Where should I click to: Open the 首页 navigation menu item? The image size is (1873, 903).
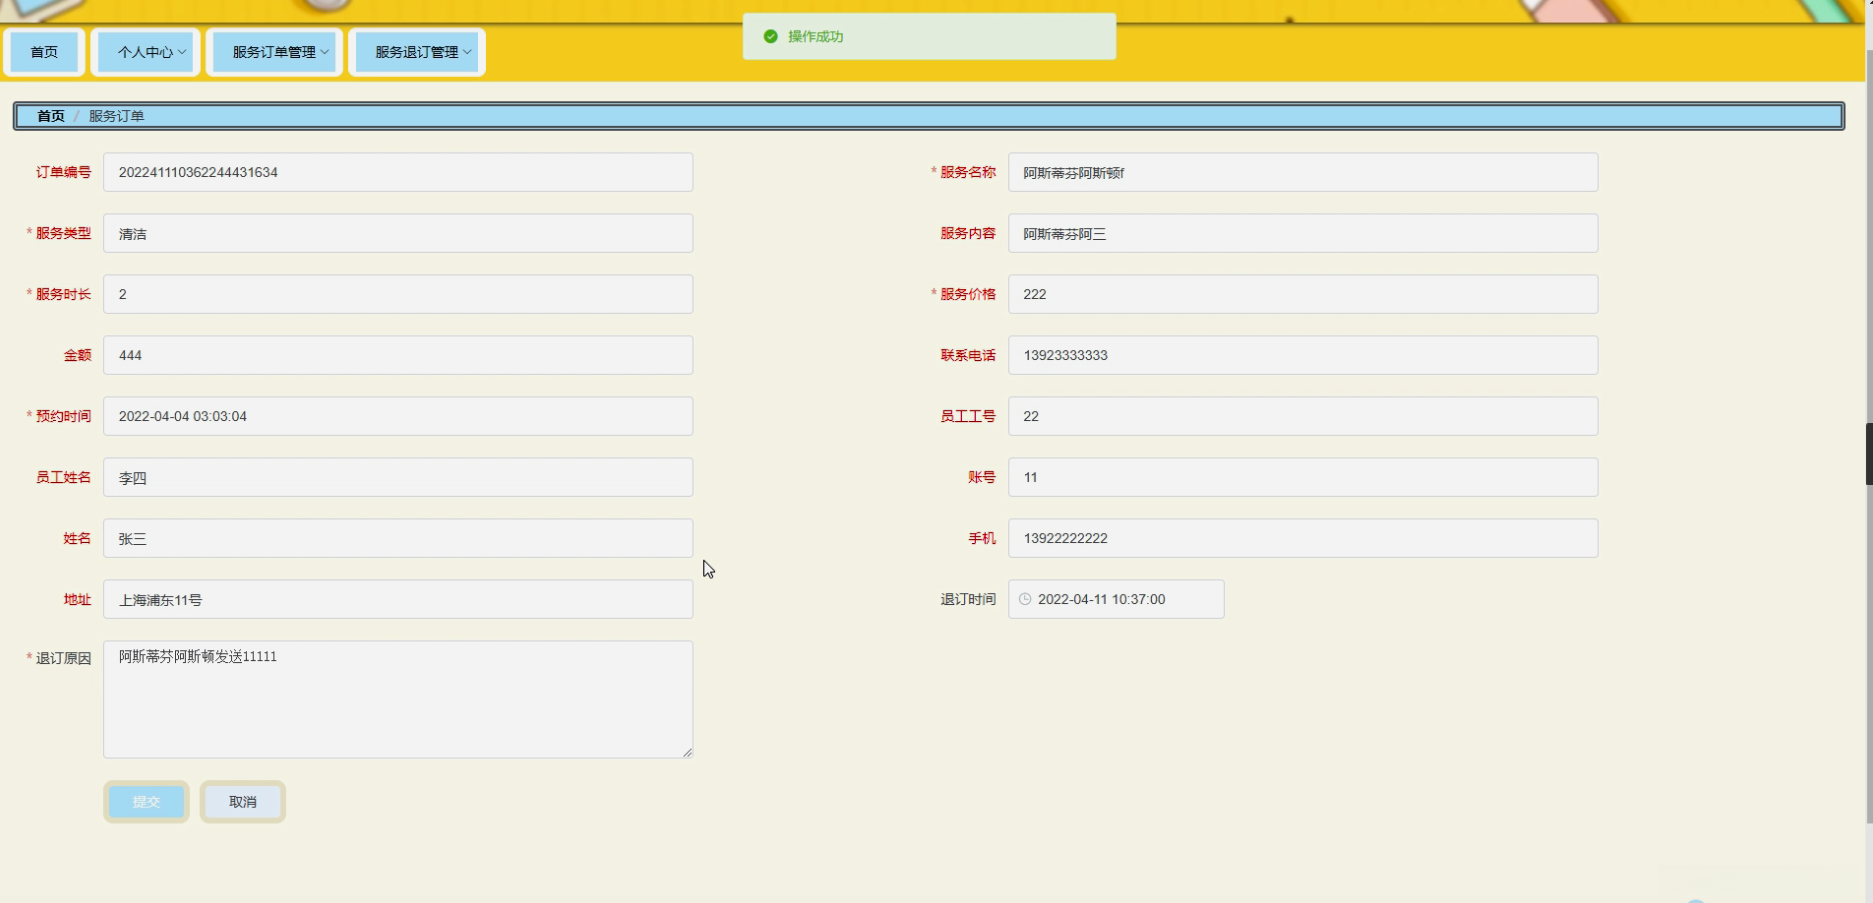click(44, 52)
